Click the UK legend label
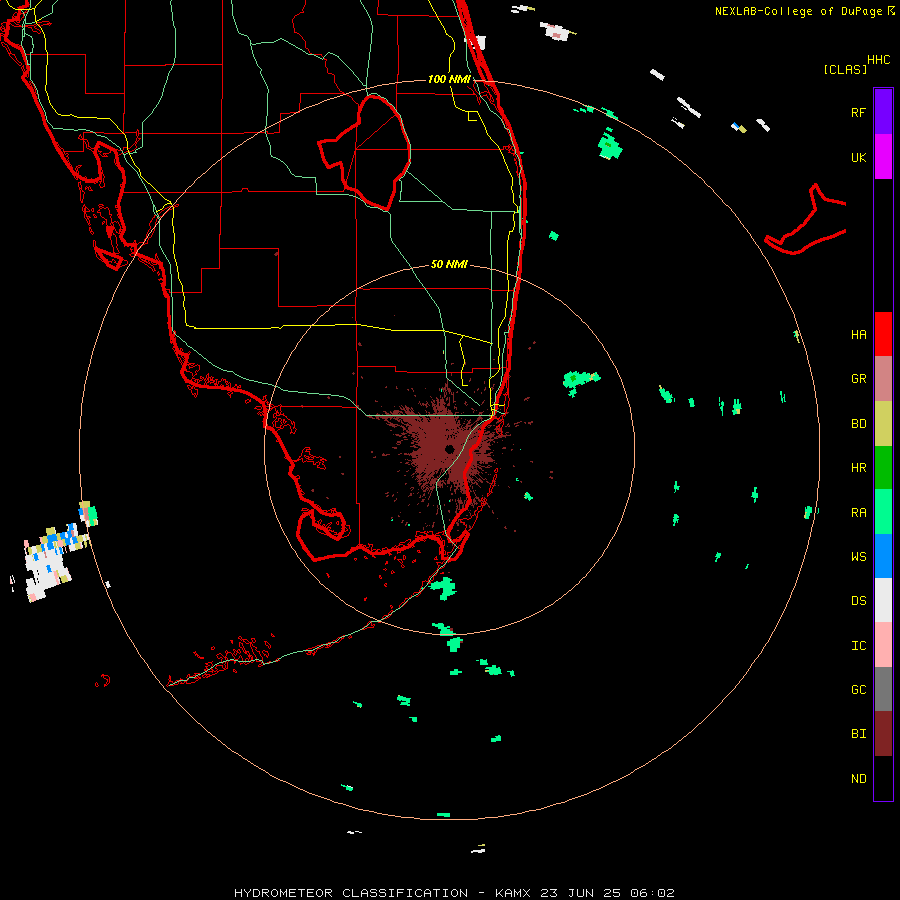Viewport: 900px width, 900px height. coord(858,157)
